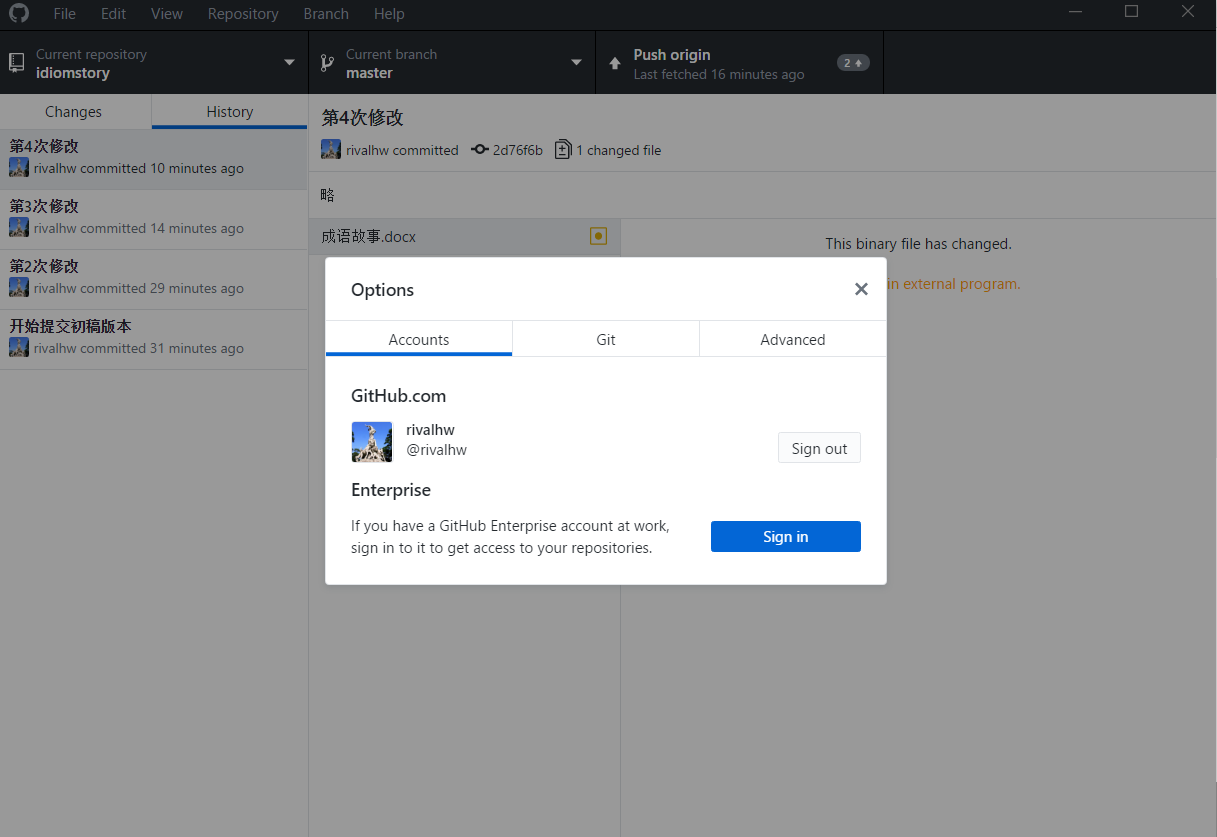Image resolution: width=1217 pixels, height=837 pixels.
Task: Close the Options dialog with X
Action: (861, 289)
